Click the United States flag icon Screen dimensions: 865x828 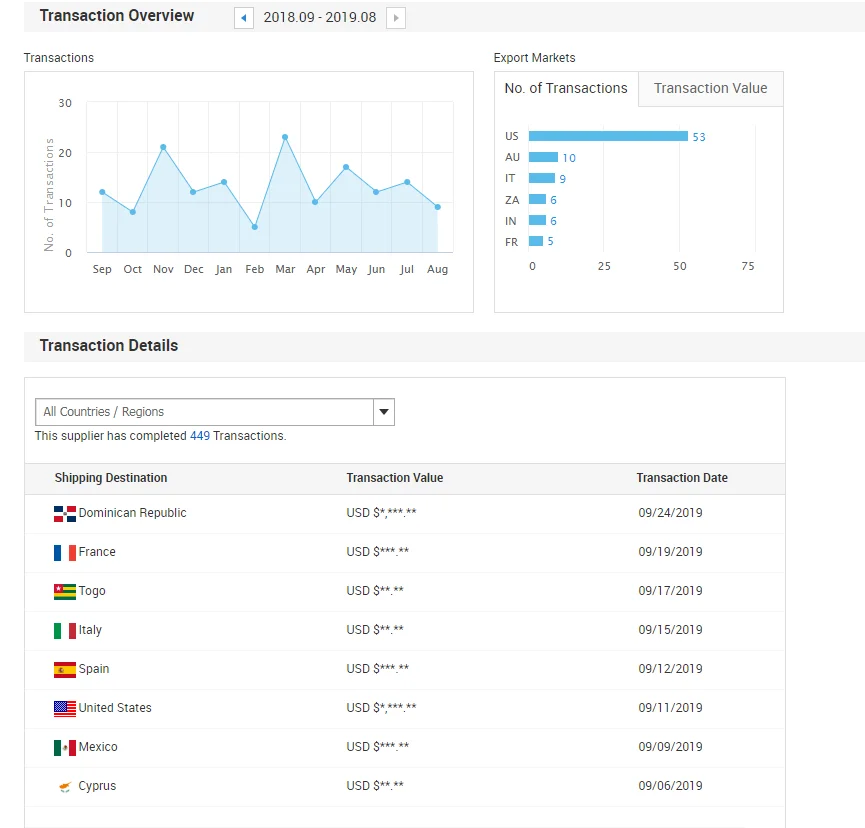coord(65,709)
